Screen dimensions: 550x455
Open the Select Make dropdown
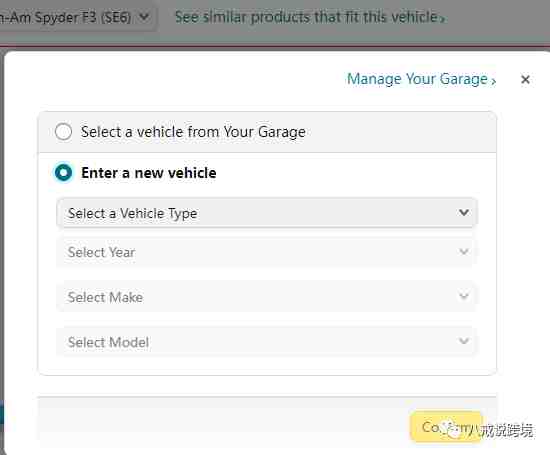(x=267, y=297)
